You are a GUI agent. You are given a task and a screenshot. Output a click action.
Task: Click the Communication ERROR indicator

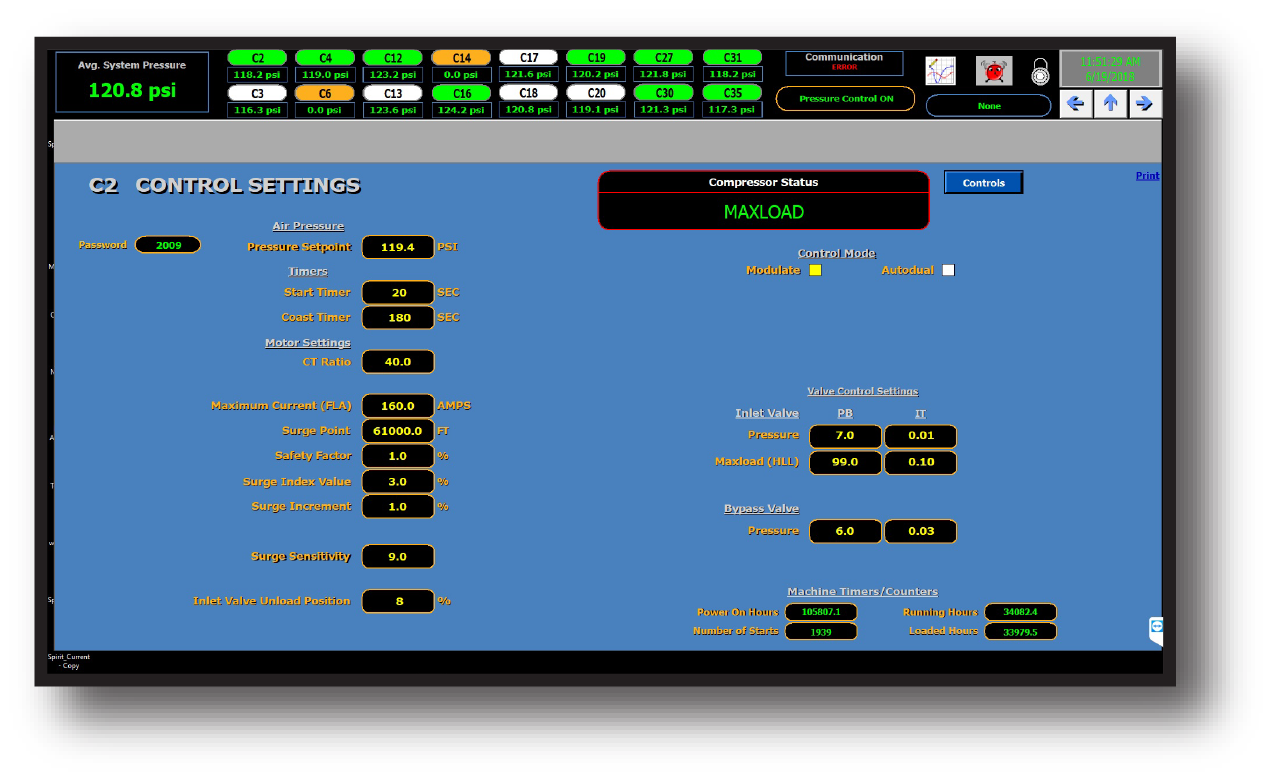pos(845,62)
